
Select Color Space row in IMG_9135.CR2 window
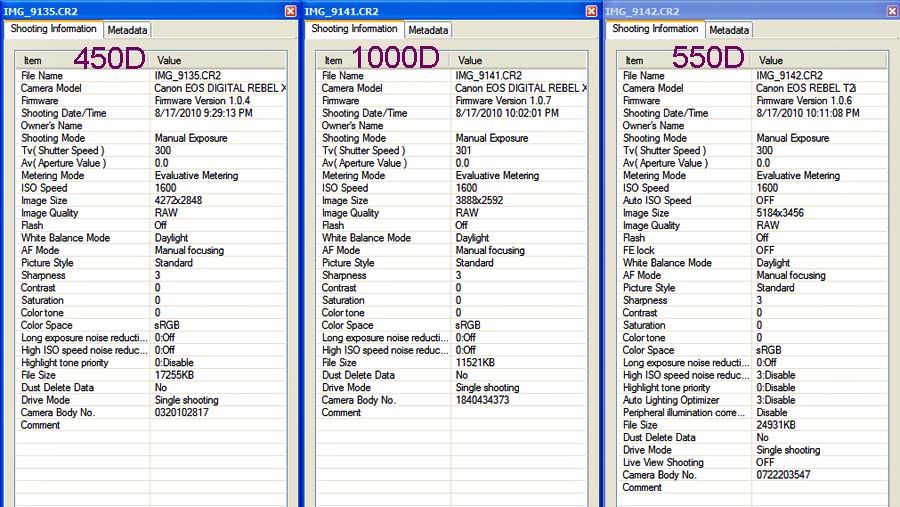tap(151, 325)
